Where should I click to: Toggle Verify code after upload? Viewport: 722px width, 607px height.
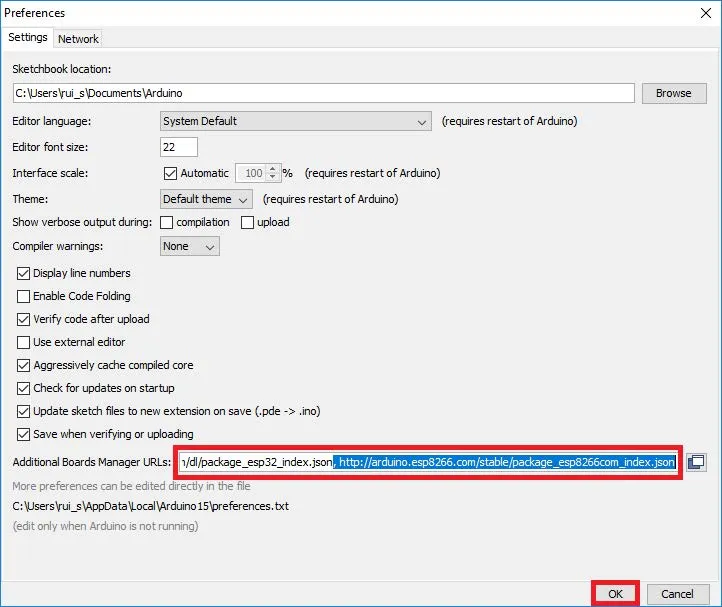tap(24, 319)
